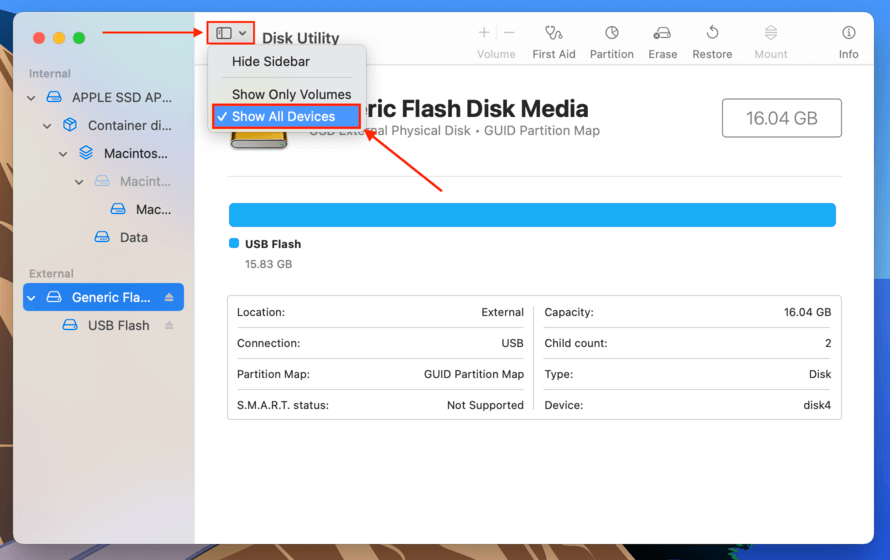This screenshot has height=560, width=890.
Task: Select the Generic Fla... external disk
Action: (103, 297)
